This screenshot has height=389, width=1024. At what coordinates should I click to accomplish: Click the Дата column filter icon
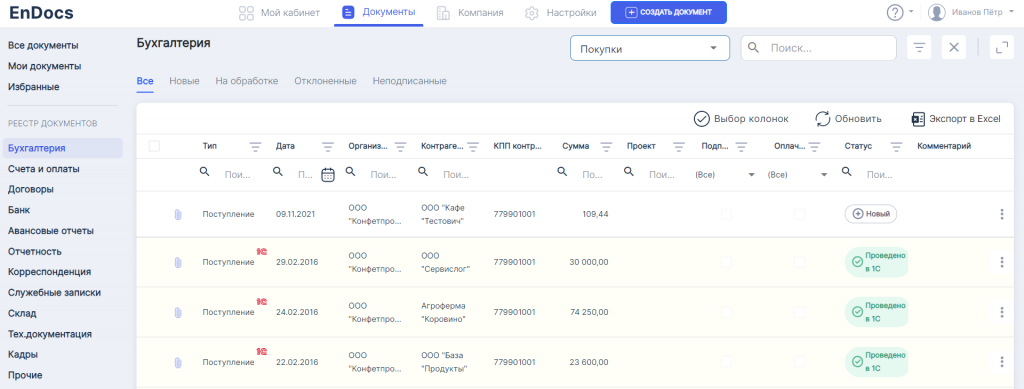(328, 147)
